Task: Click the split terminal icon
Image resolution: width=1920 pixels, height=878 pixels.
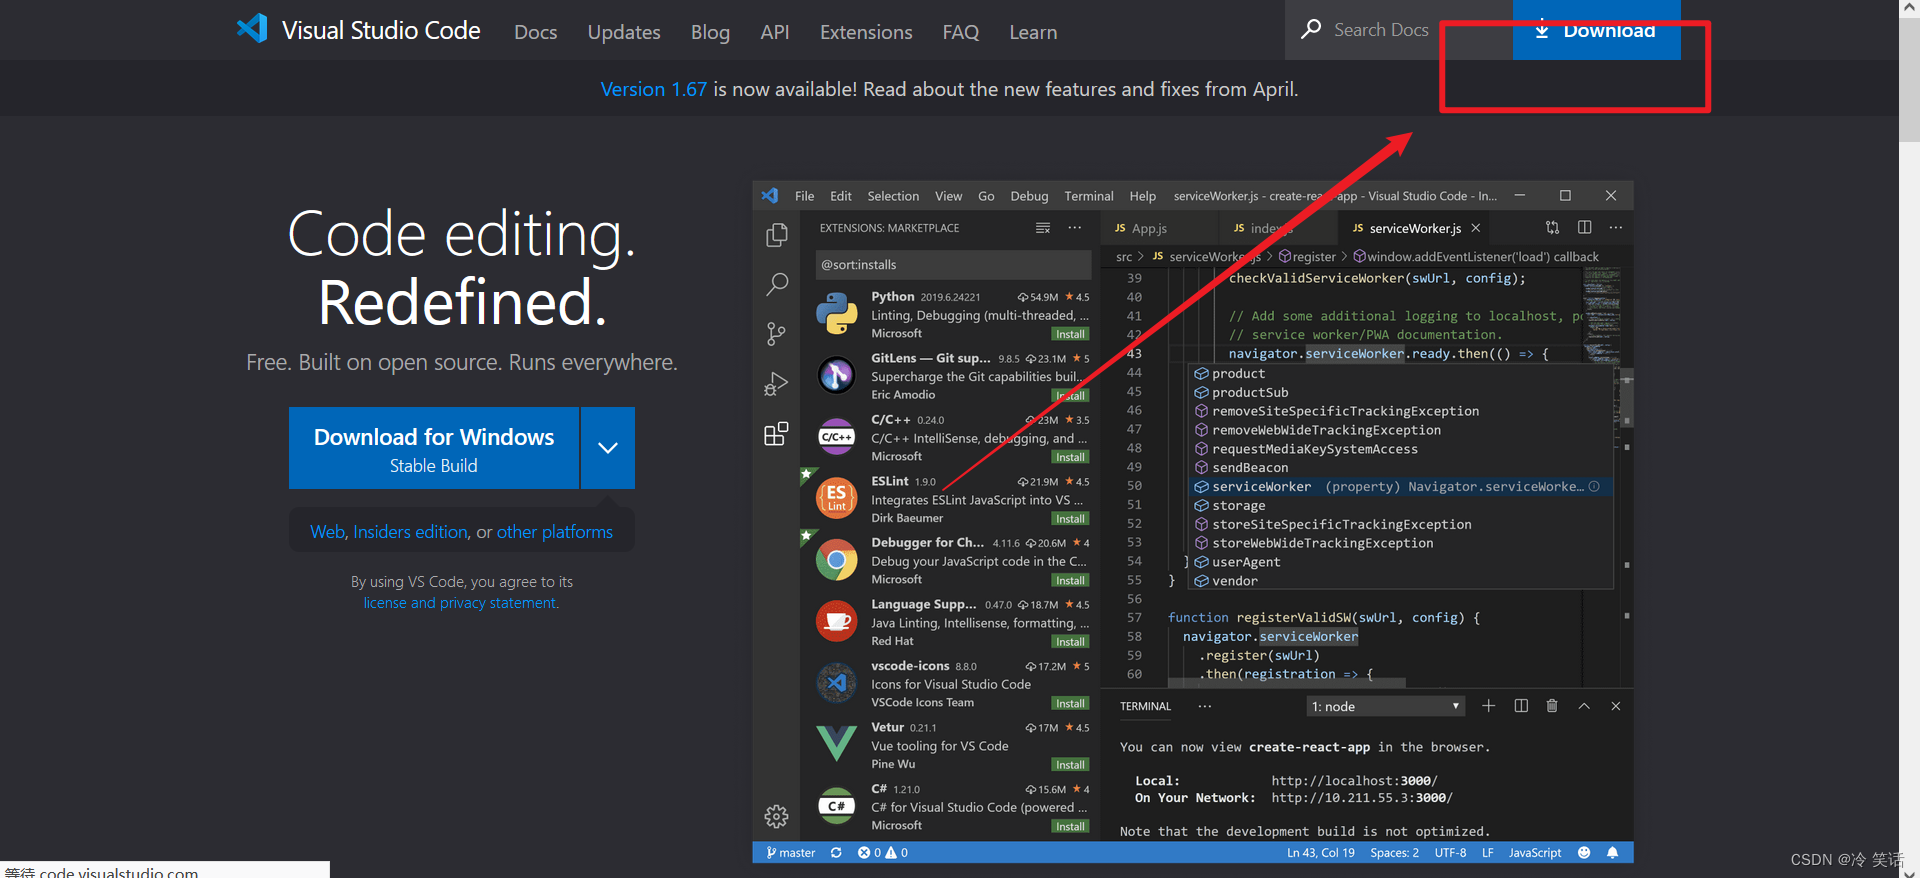Action: [1521, 706]
